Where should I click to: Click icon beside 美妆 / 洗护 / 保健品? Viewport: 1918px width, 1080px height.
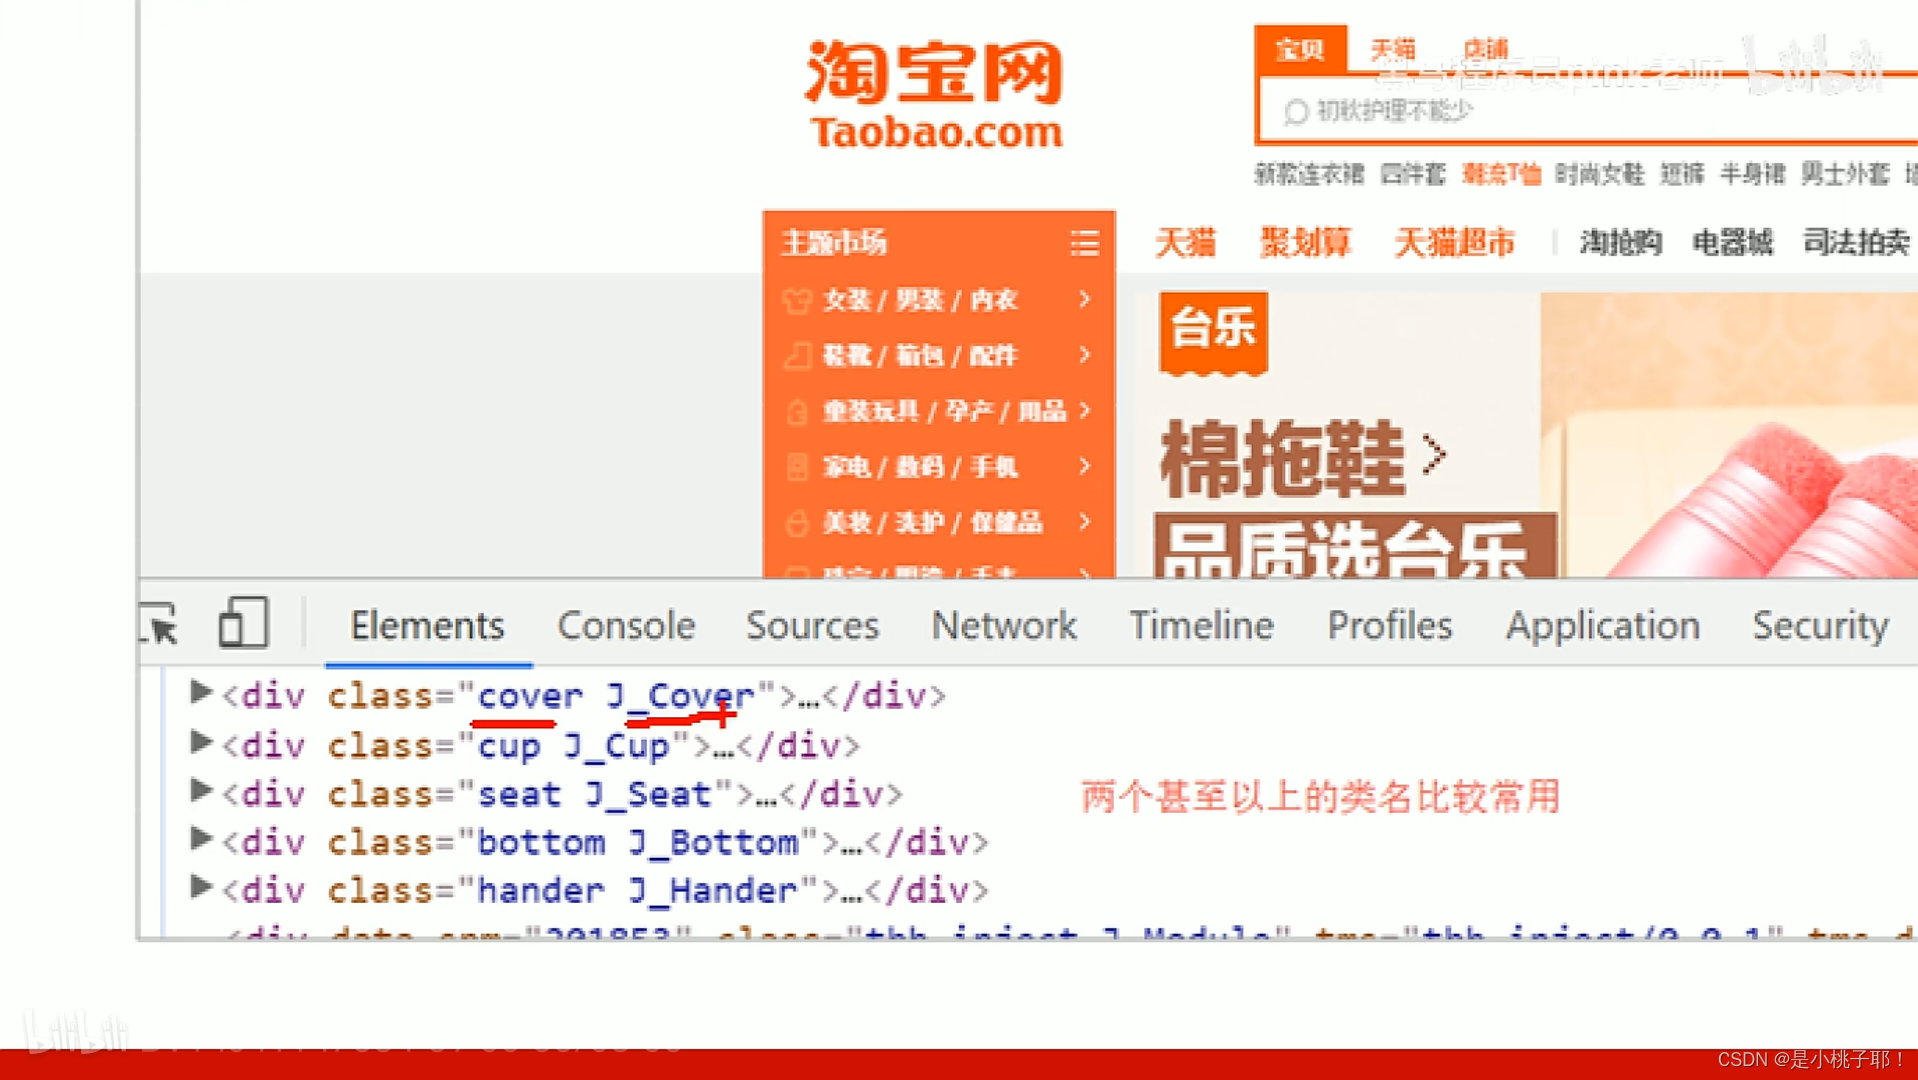(x=797, y=523)
